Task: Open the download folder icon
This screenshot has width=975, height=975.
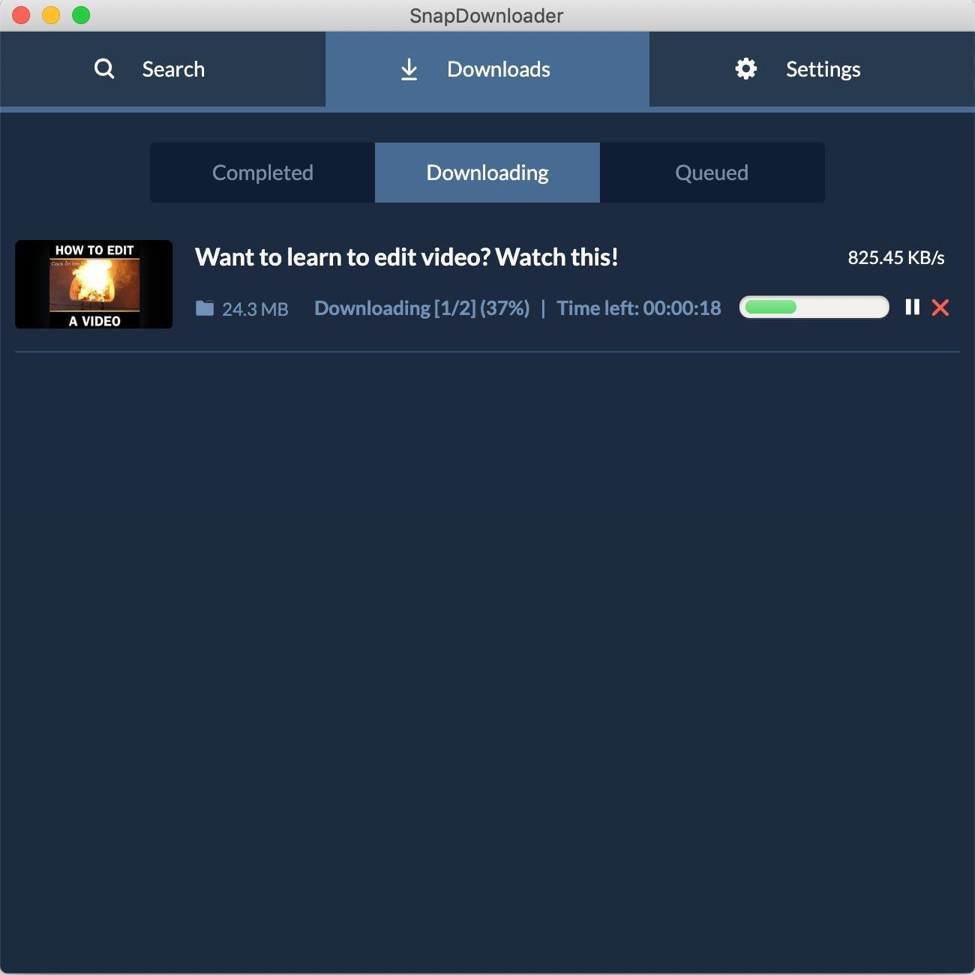Action: click(x=205, y=308)
